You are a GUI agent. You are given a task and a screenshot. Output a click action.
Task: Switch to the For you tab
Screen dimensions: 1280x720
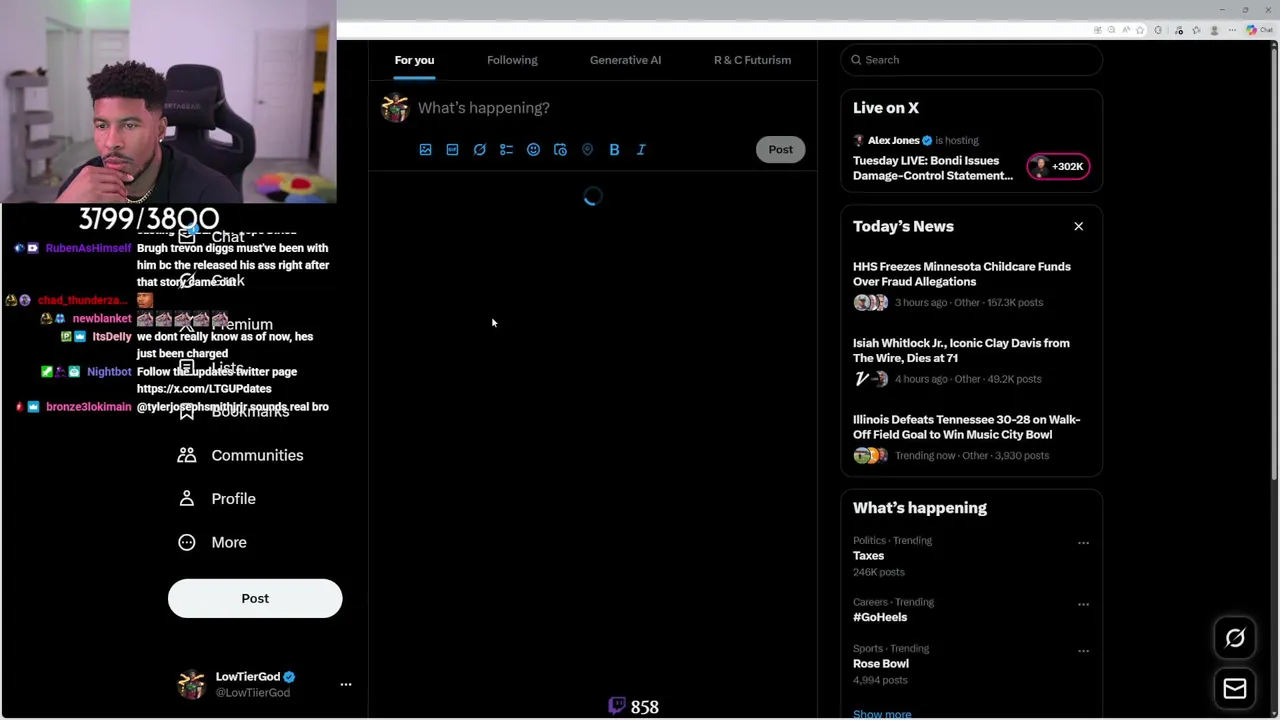(x=414, y=60)
